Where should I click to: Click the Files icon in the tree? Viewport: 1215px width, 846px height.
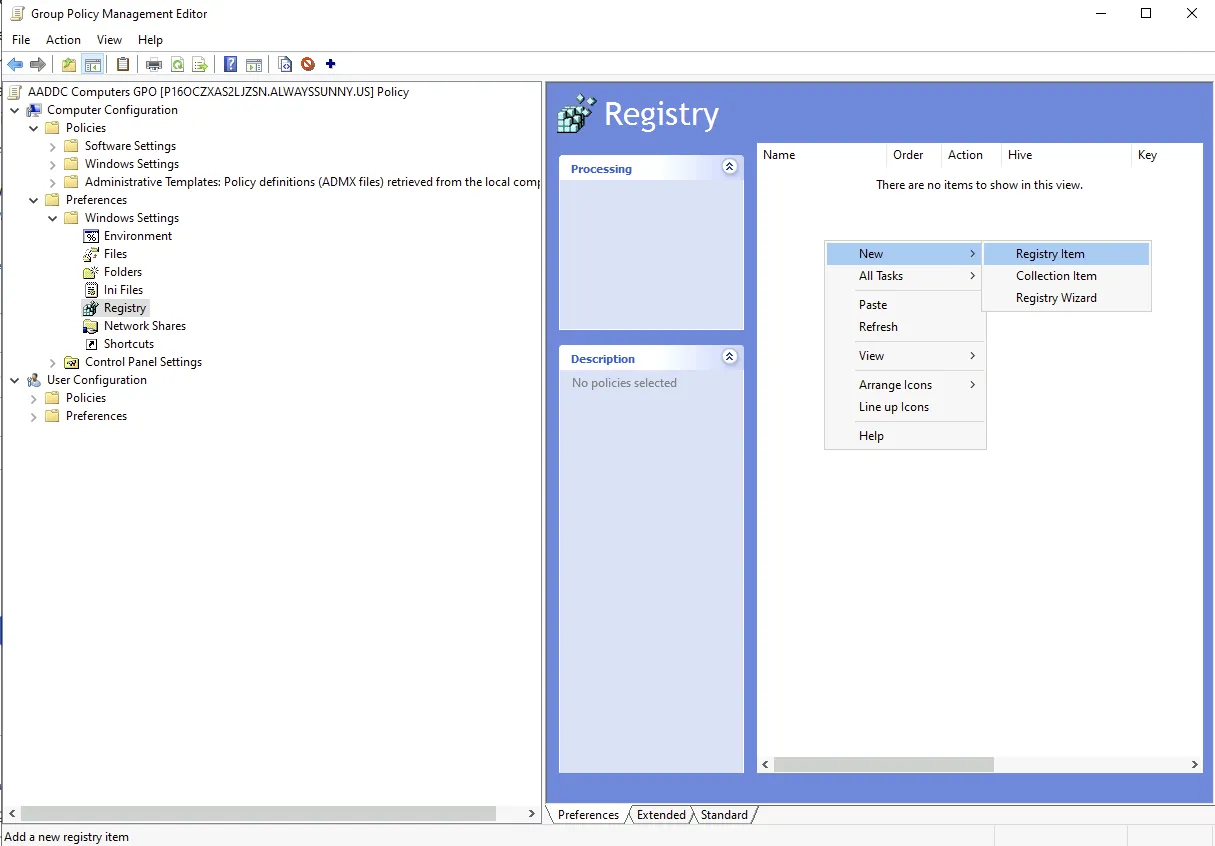click(91, 254)
